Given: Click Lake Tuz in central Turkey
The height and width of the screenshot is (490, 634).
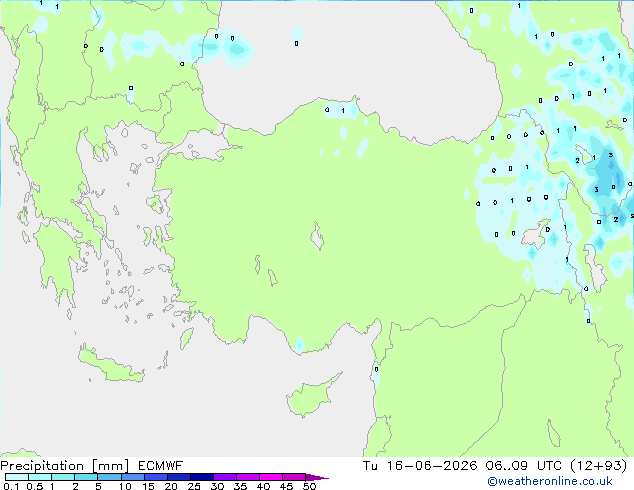Looking at the screenshot, I should [317, 236].
